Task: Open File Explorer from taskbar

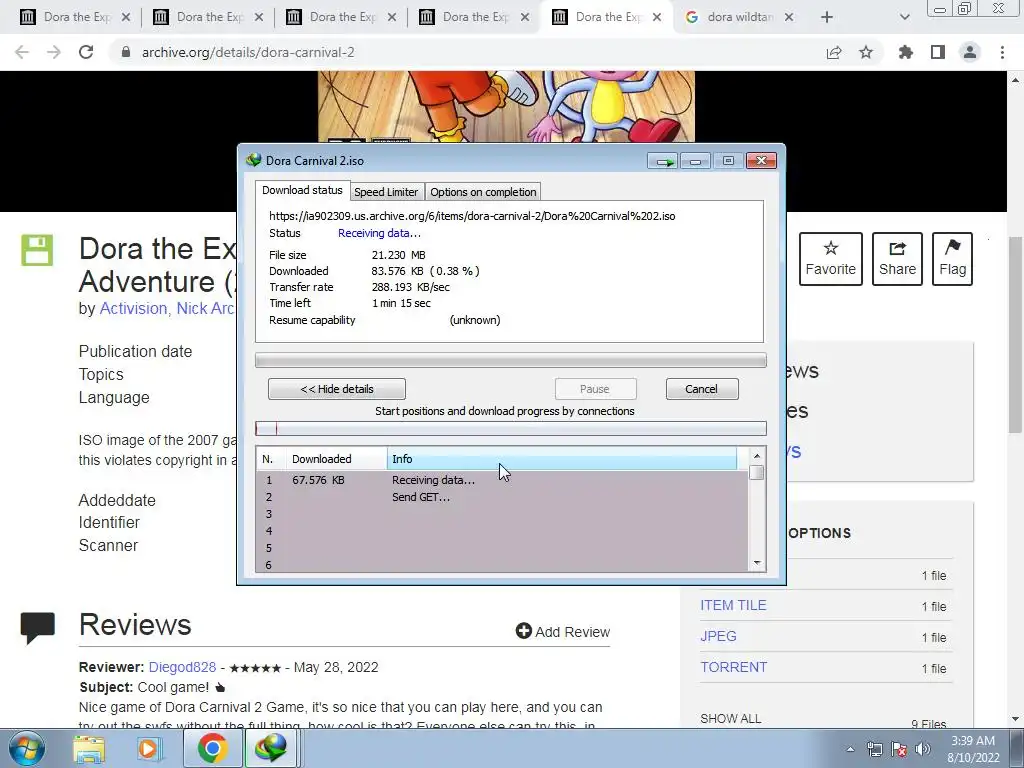Action: click(89, 749)
